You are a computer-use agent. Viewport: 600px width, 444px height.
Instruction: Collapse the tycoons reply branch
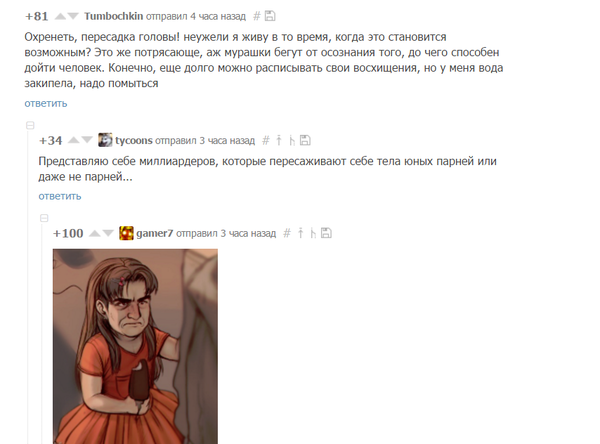(x=30, y=126)
